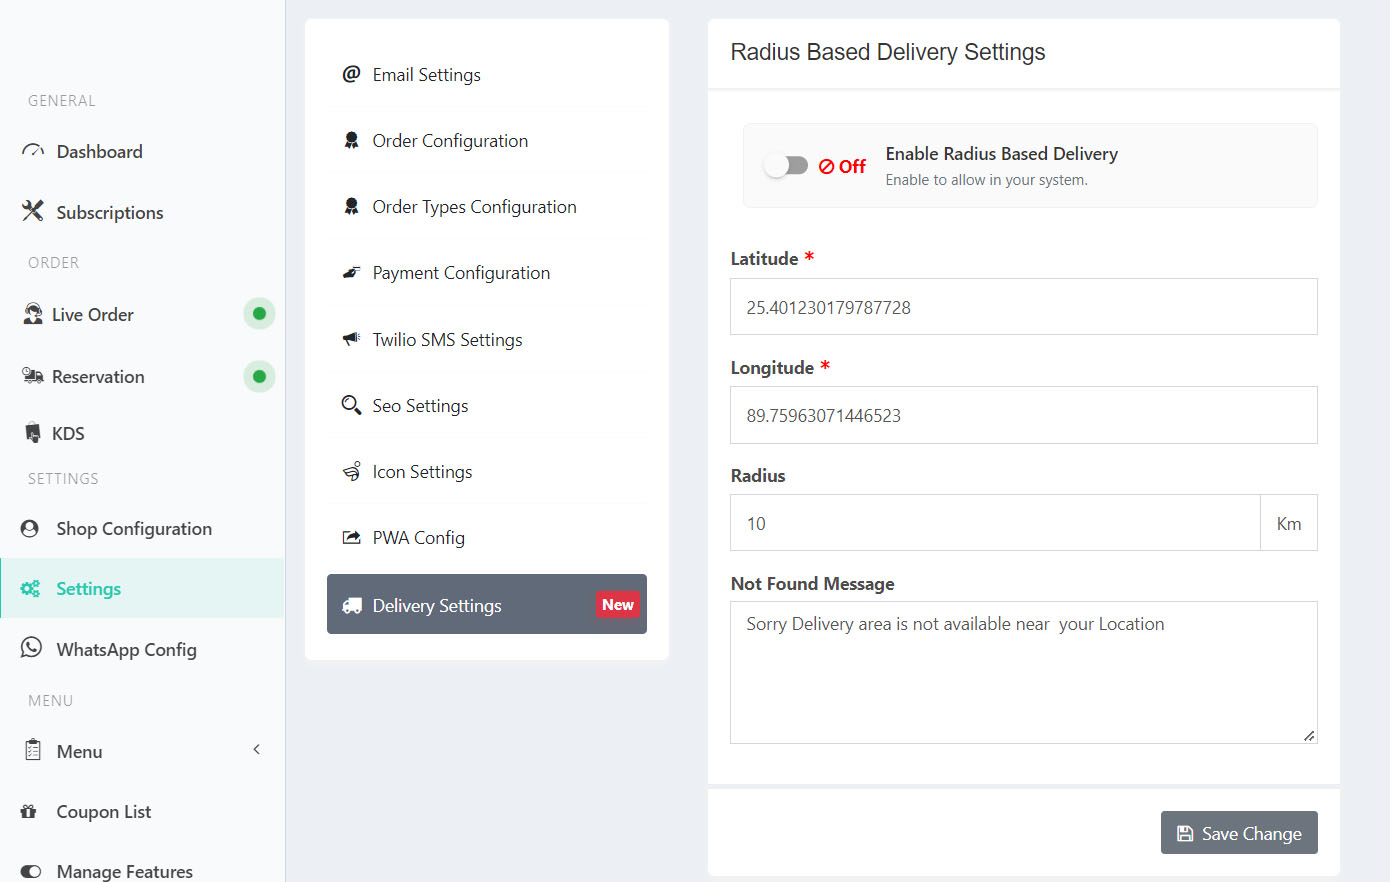This screenshot has width=1390, height=882.
Task: Click the Radius input field
Action: (x=995, y=523)
